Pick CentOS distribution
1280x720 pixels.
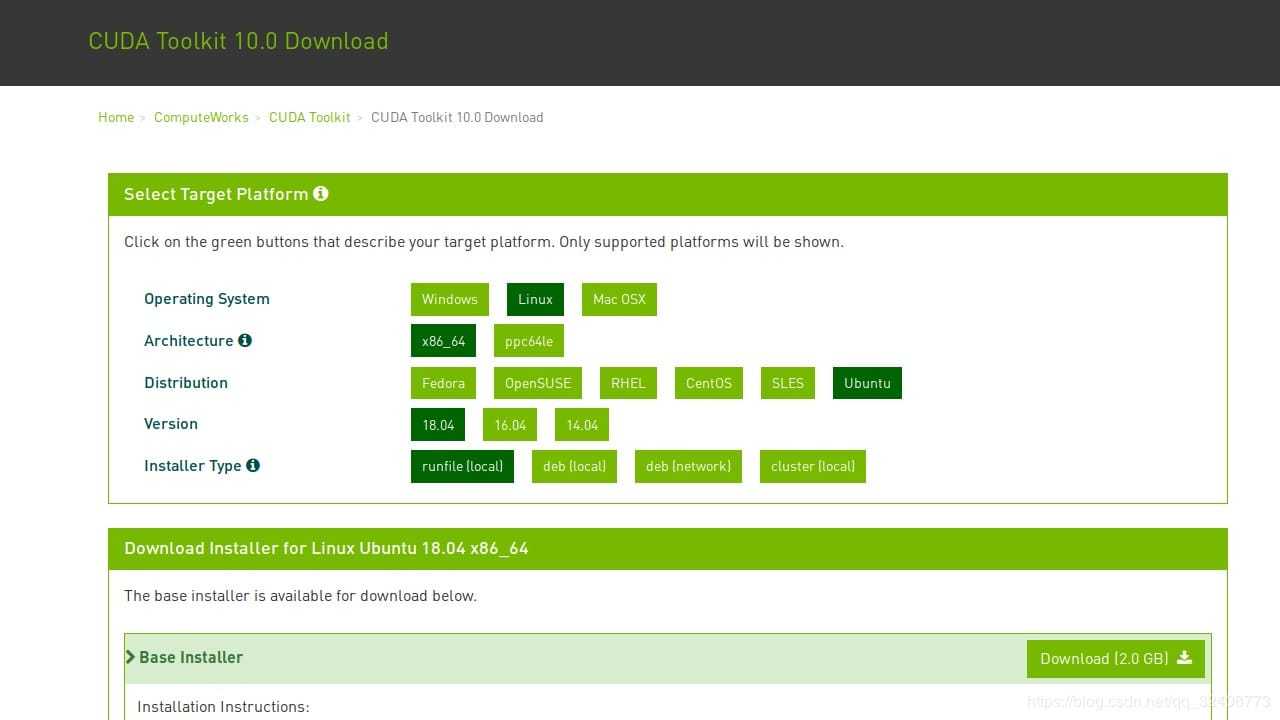(x=709, y=383)
